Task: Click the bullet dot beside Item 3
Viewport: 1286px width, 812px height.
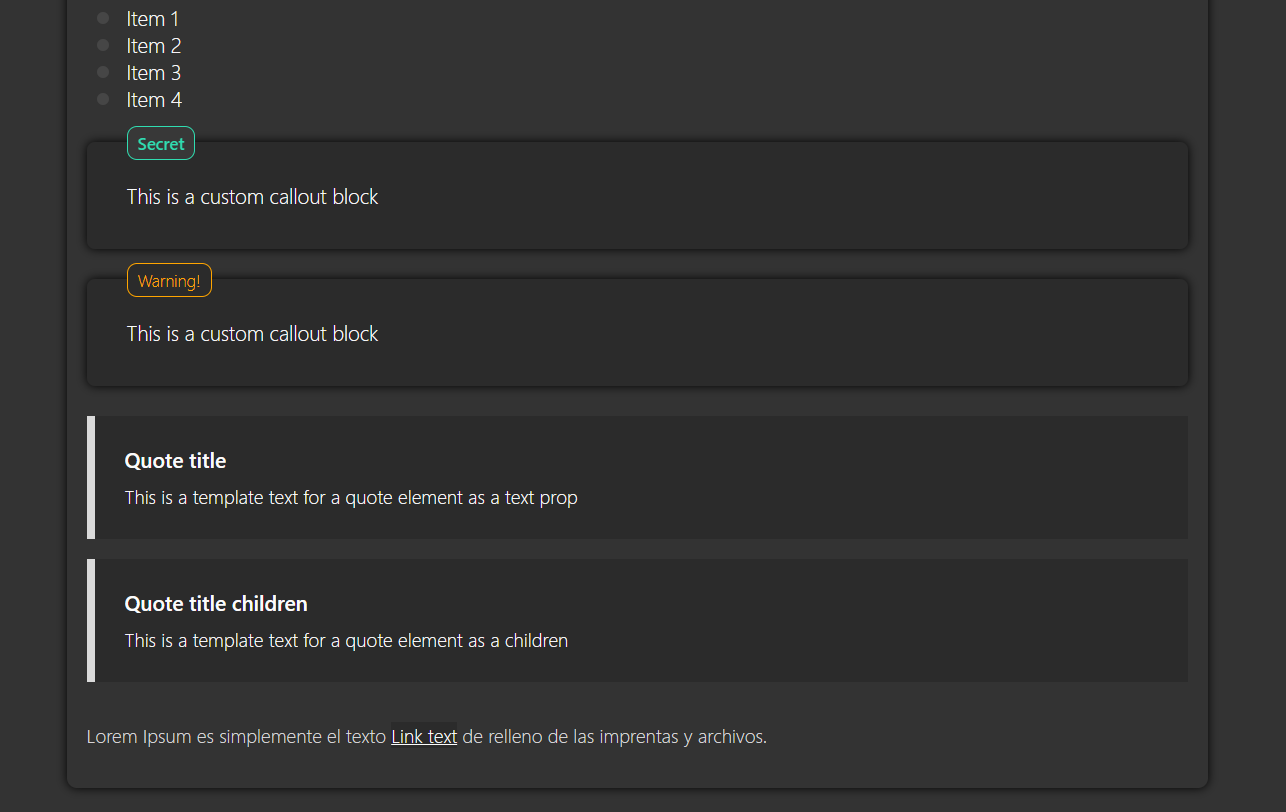Action: tap(103, 72)
